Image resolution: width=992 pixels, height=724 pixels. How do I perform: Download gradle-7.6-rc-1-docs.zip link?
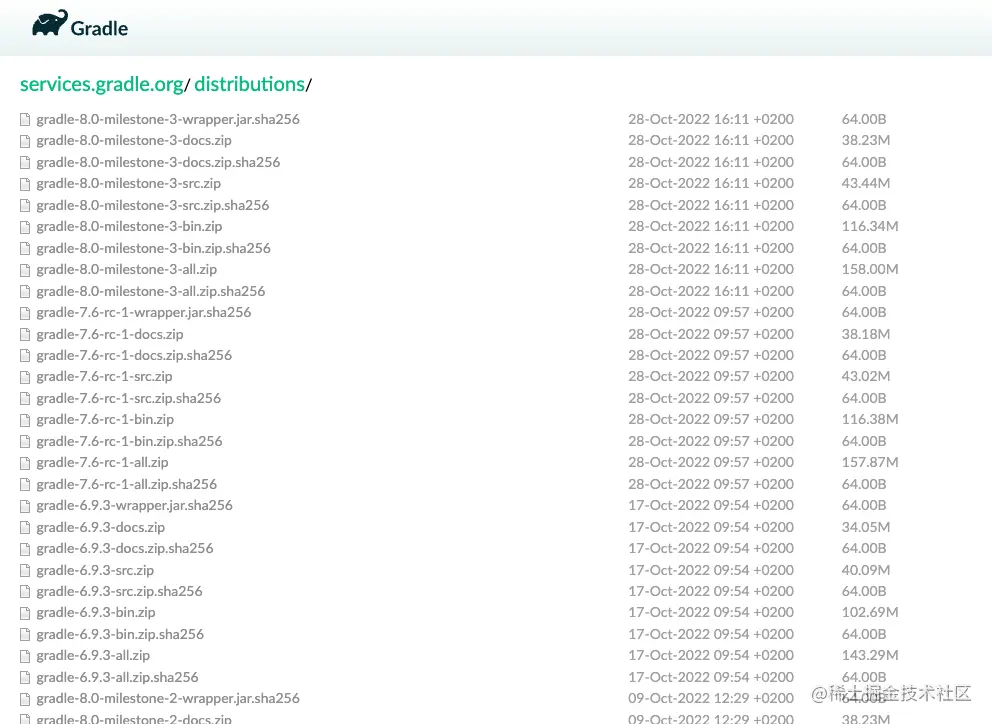point(109,334)
